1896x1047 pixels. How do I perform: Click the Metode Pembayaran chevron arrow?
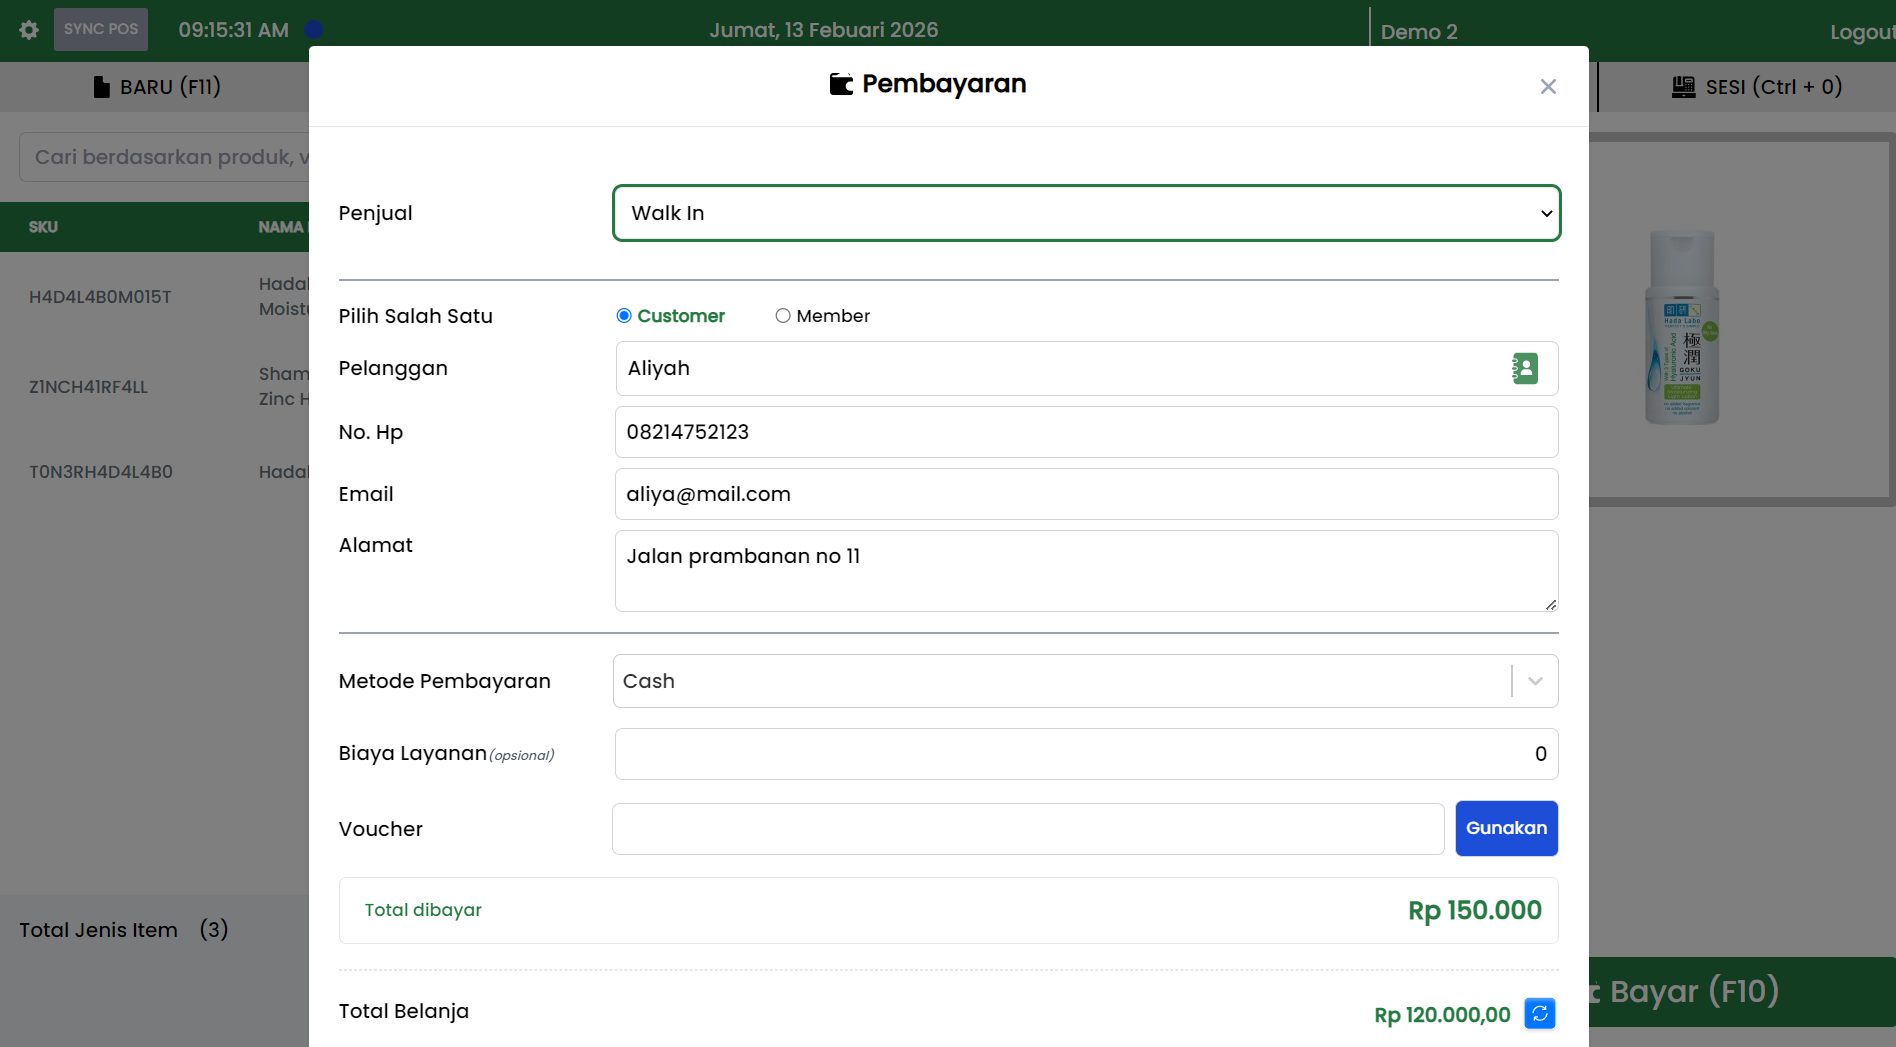[1535, 681]
